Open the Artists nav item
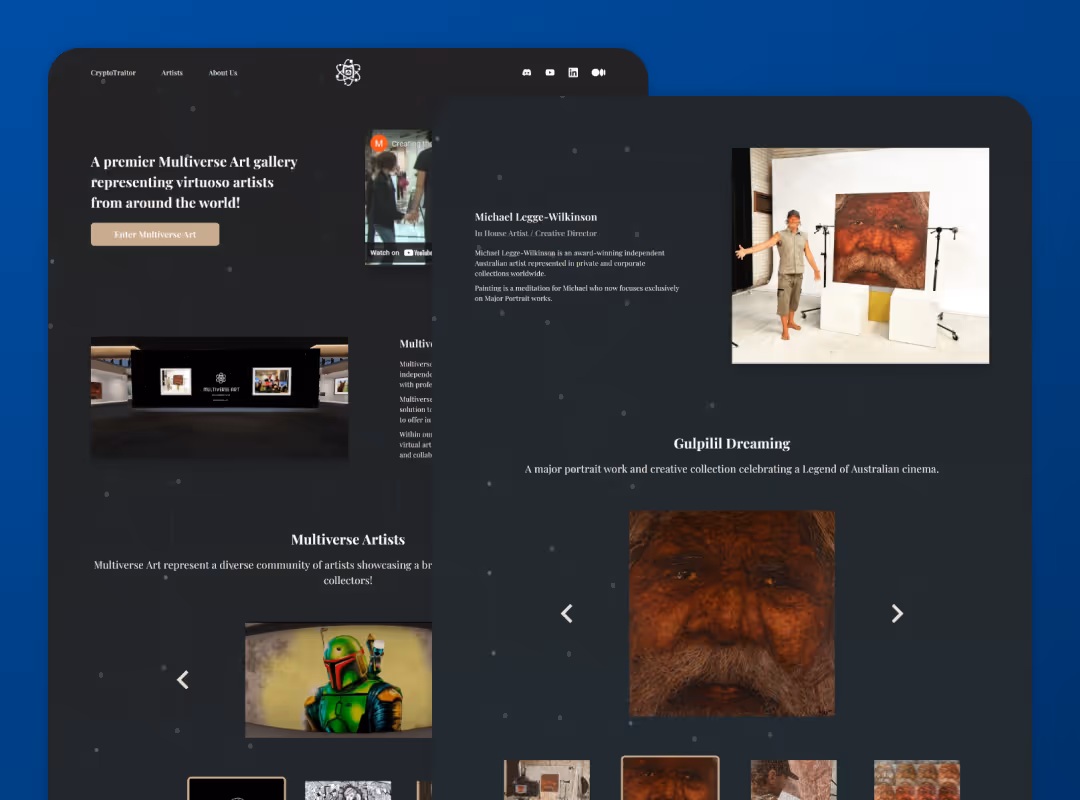 172,72
